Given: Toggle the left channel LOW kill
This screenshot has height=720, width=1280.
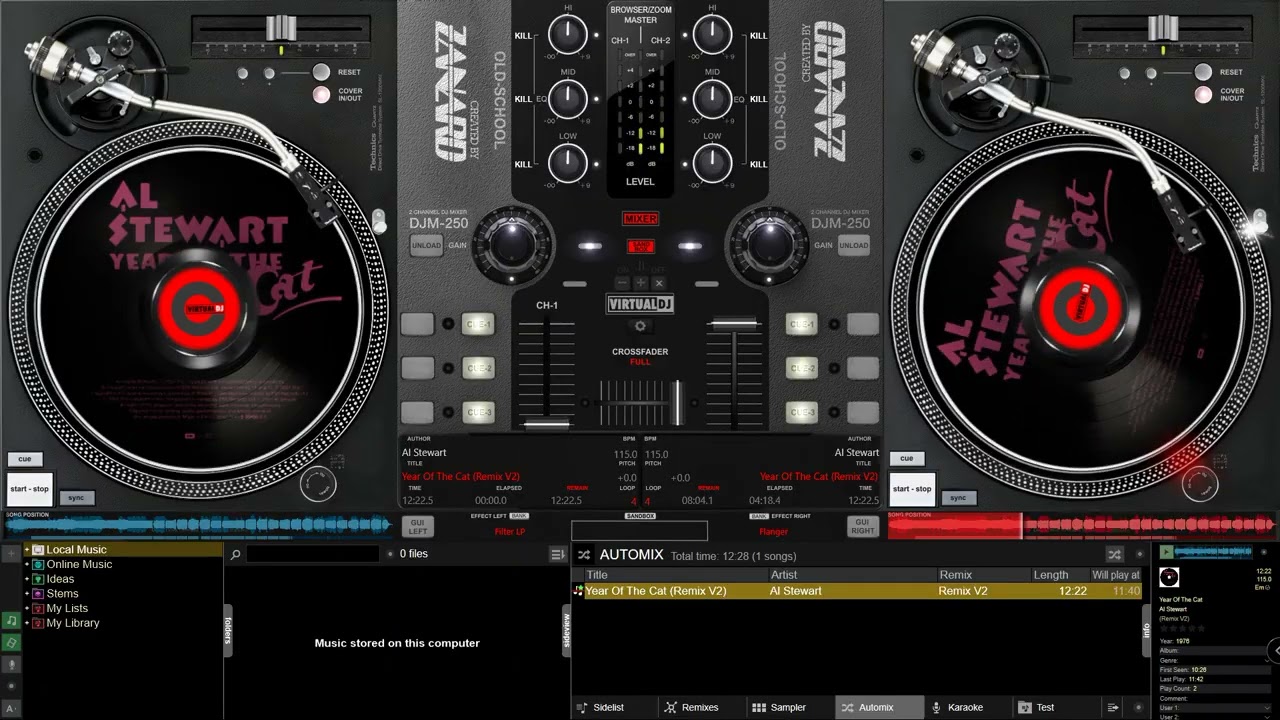Looking at the screenshot, I should 523,165.
